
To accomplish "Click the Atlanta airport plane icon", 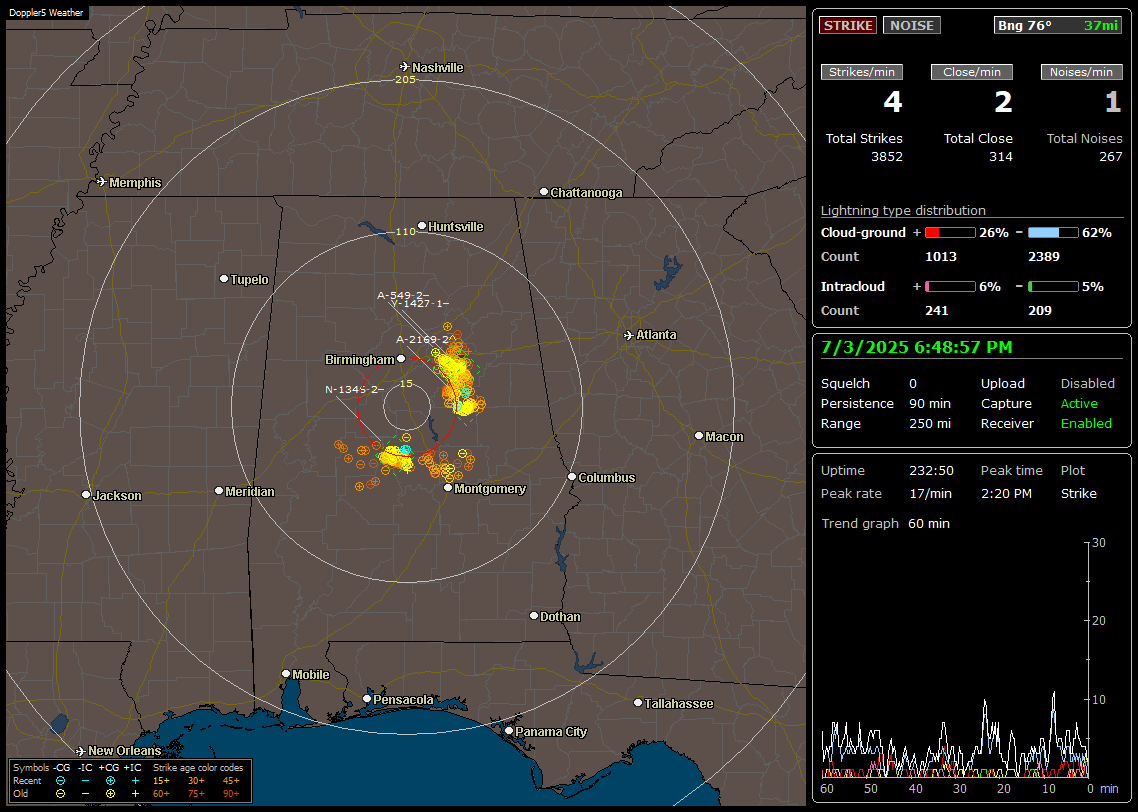I will tap(629, 335).
